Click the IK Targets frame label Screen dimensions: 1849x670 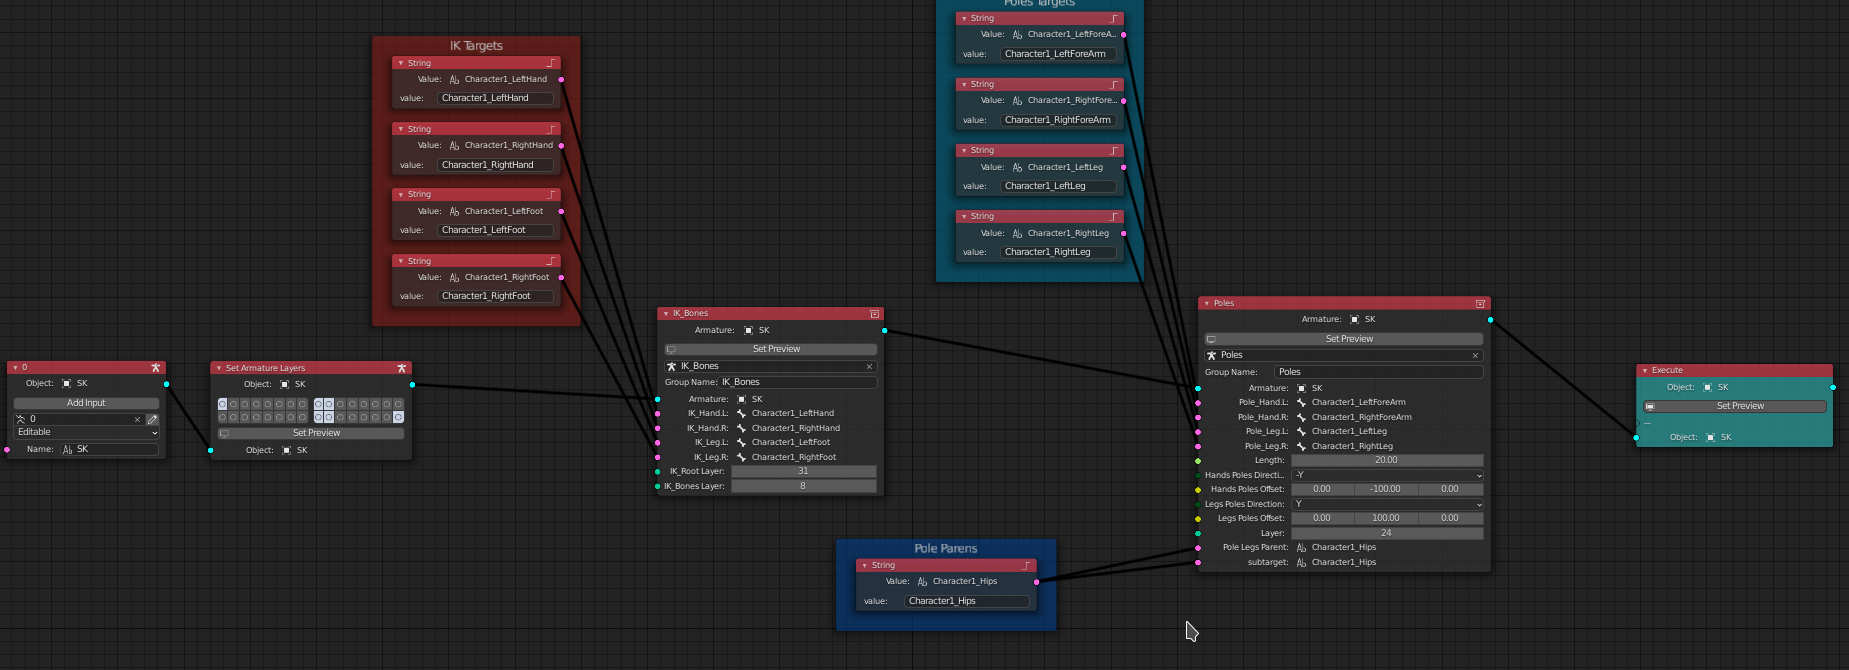coord(476,46)
